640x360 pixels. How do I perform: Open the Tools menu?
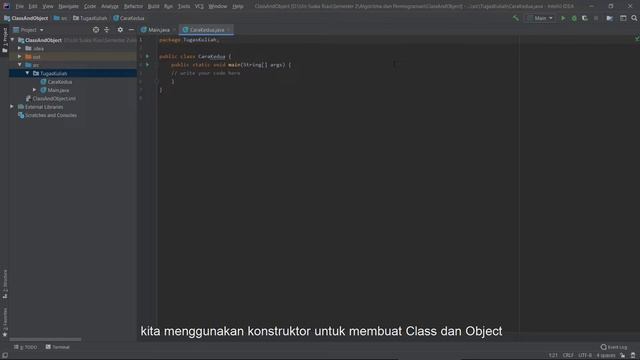pos(184,6)
